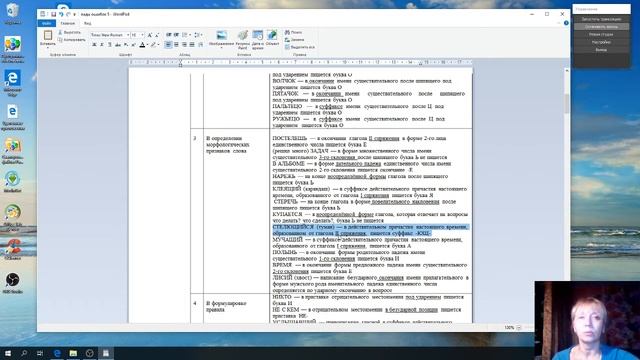This screenshot has width=640, height=360.
Task: Increase font size with the grow font icon
Action: pyautogui.click(x=150, y=35)
